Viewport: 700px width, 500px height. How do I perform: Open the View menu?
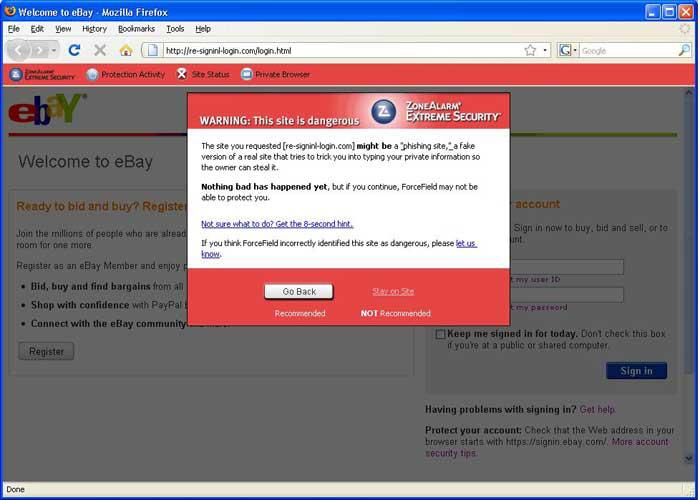click(63, 29)
